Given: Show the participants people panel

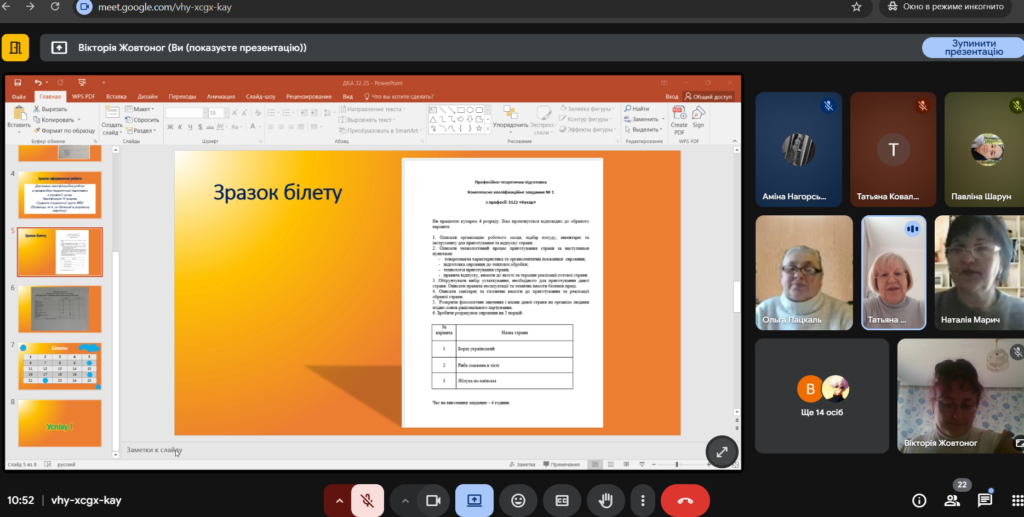Looking at the screenshot, I should [x=952, y=500].
